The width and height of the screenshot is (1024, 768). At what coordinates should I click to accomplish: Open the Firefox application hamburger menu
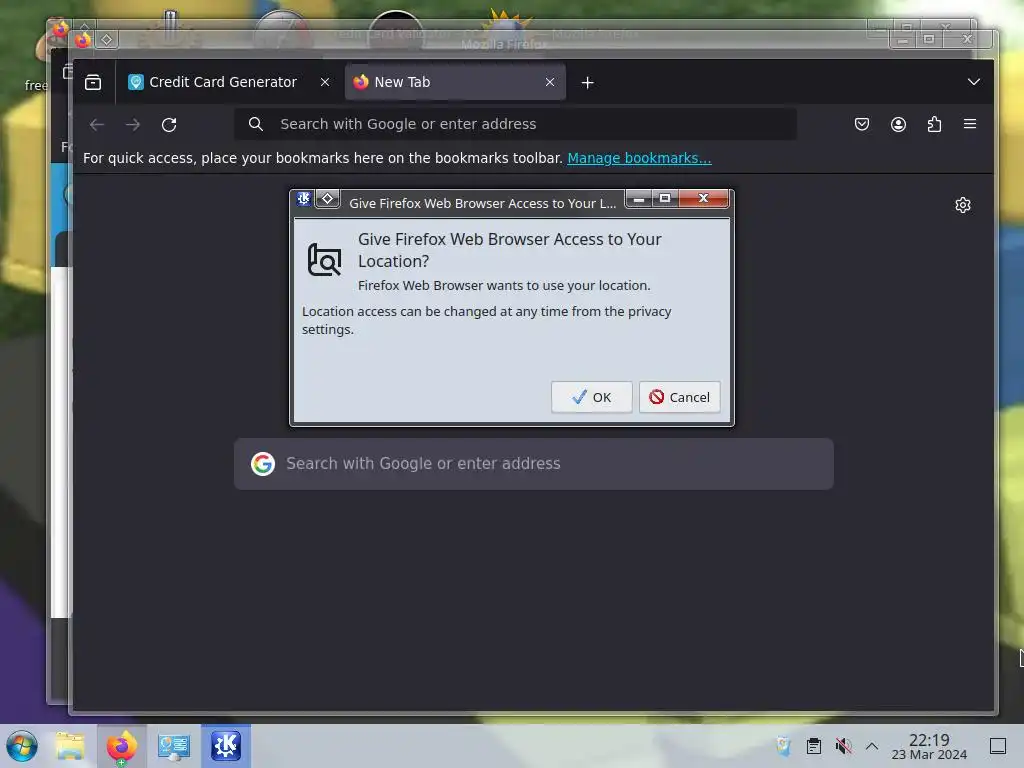coord(970,124)
